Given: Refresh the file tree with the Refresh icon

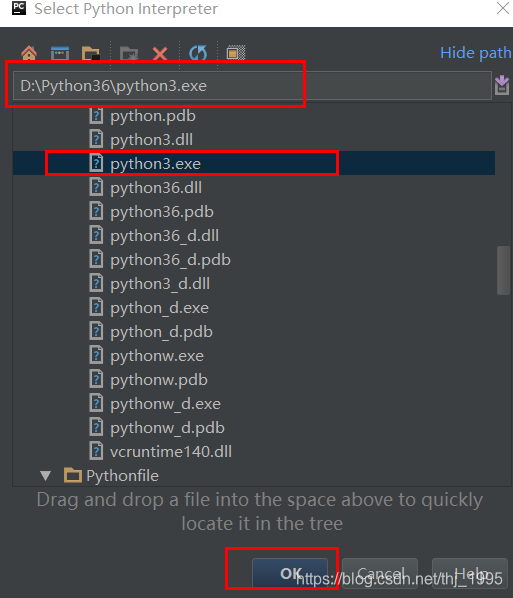Looking at the screenshot, I should click(198, 53).
